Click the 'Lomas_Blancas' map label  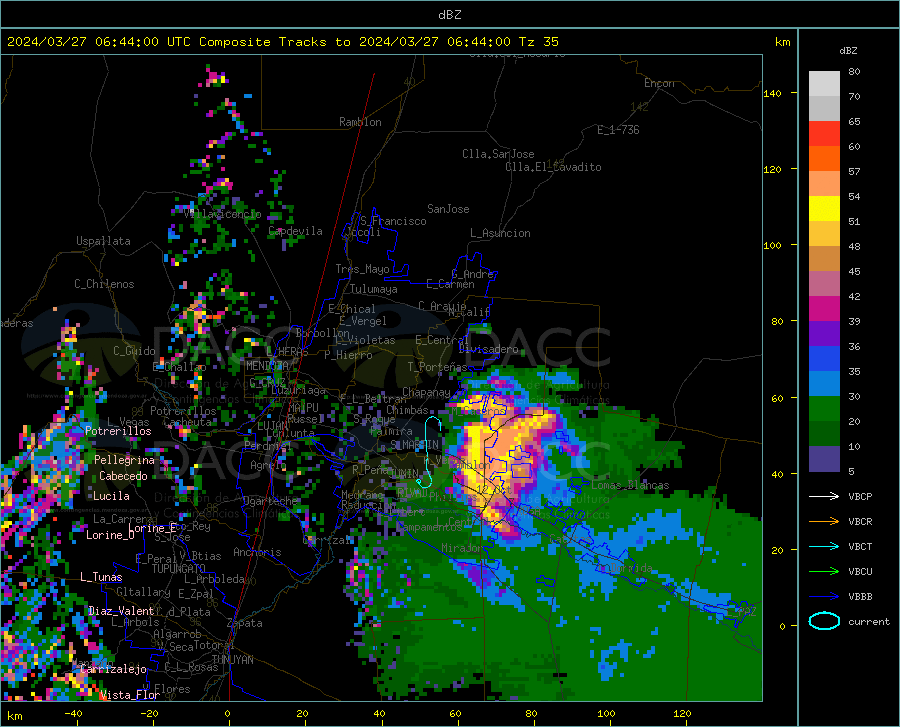[630, 485]
